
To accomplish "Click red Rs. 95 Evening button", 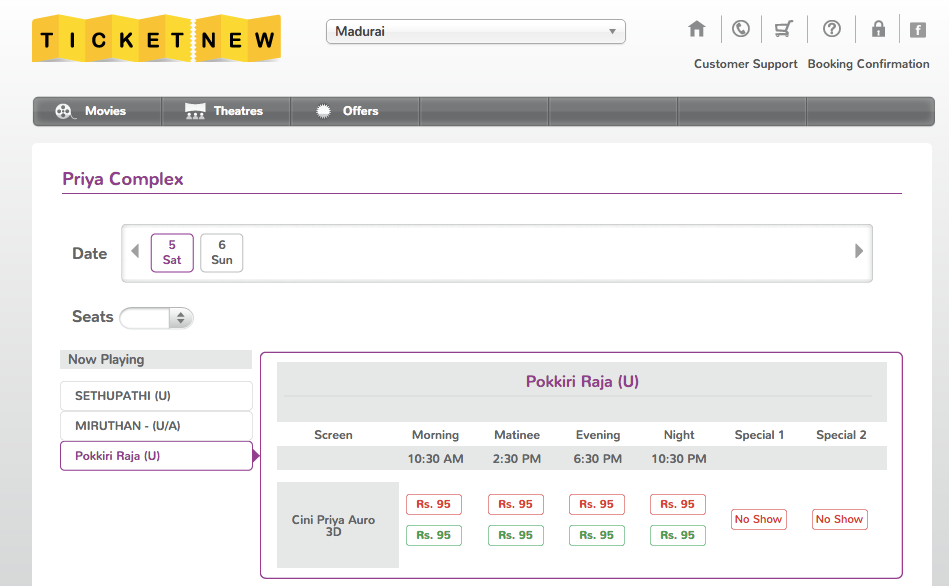I will (597, 504).
